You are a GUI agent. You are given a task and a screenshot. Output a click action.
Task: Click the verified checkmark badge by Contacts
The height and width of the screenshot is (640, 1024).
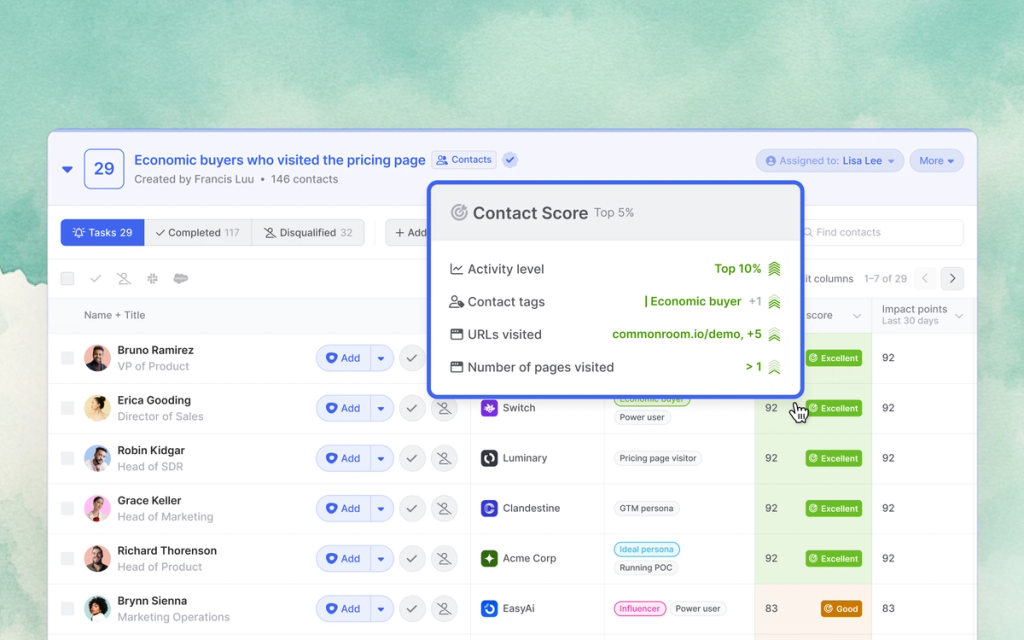coord(510,159)
